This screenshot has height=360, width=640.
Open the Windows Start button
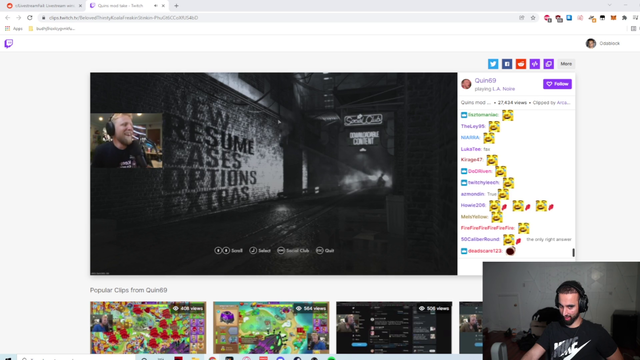[x=7, y=358]
